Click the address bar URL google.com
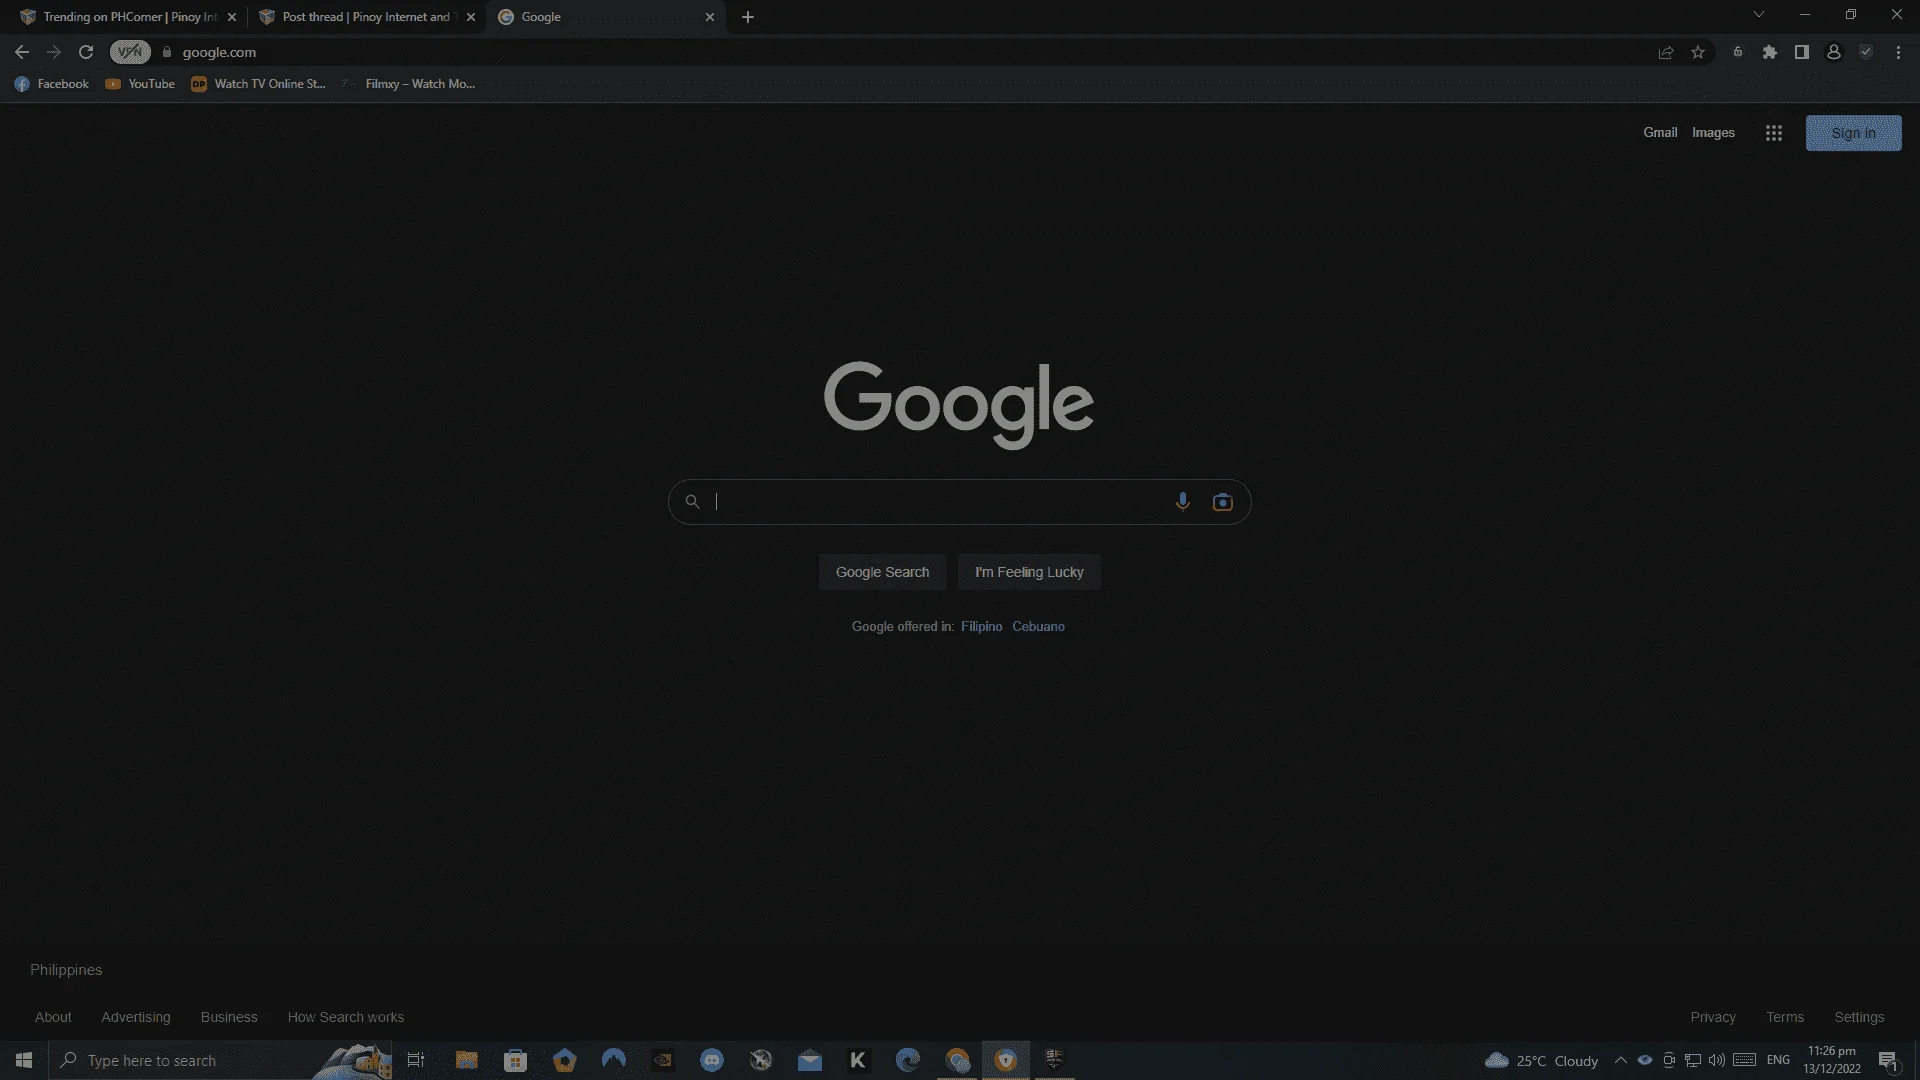 pos(219,52)
